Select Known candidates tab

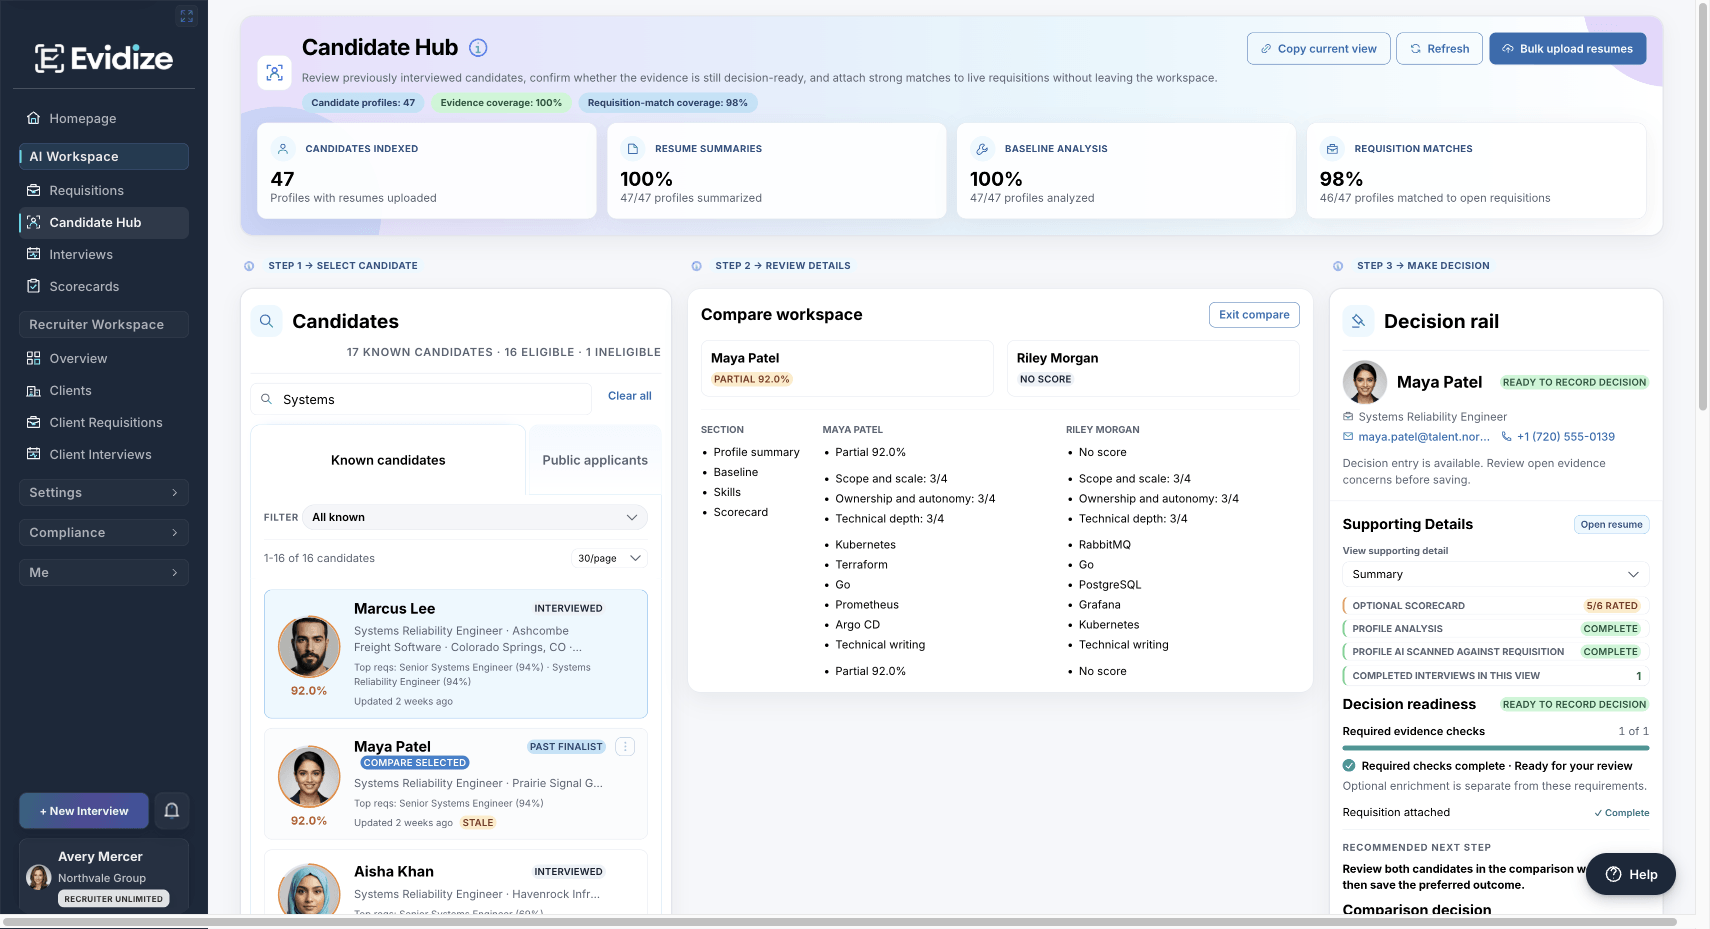(x=388, y=460)
